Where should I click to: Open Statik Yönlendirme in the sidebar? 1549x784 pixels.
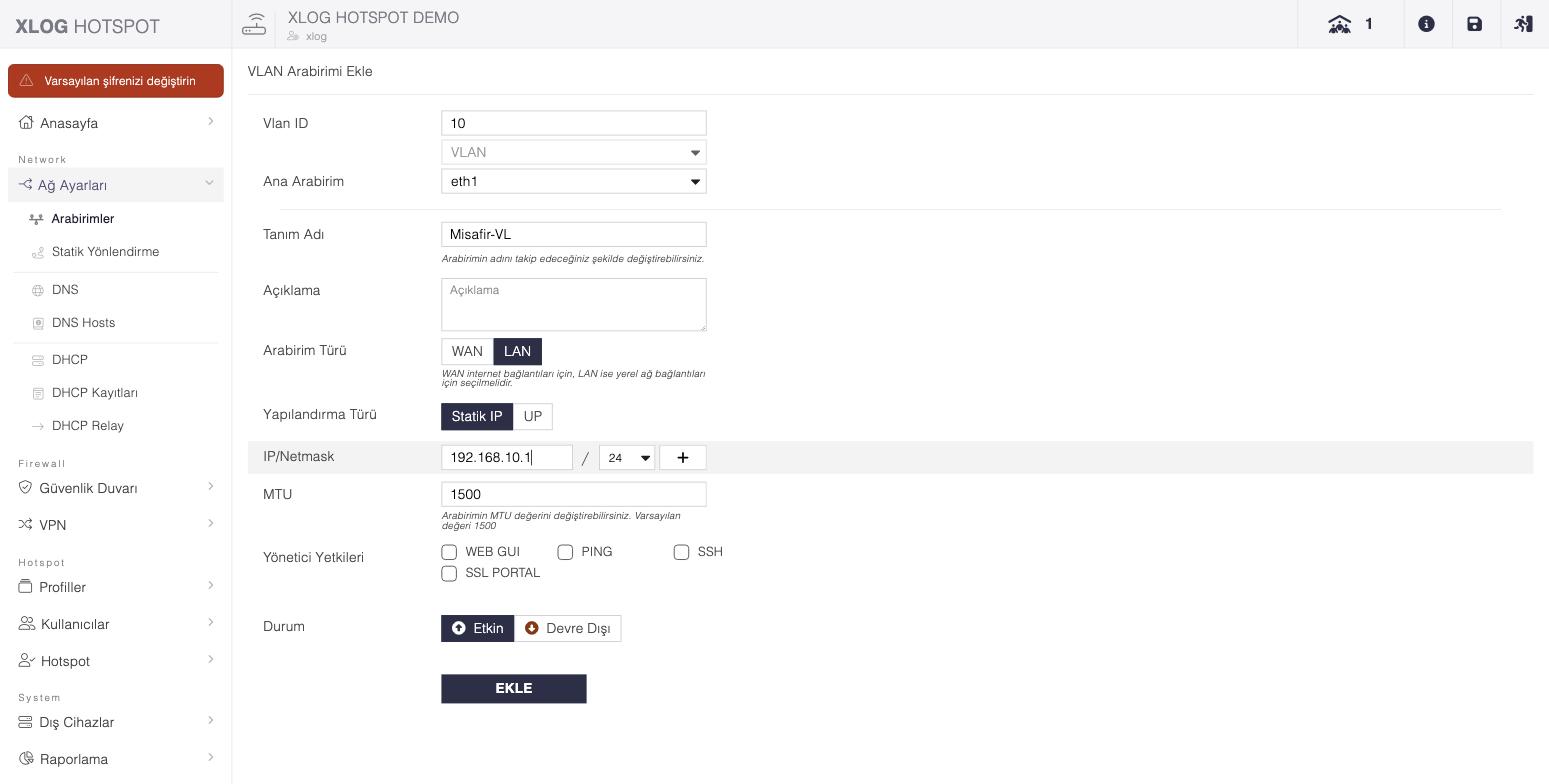pos(105,252)
